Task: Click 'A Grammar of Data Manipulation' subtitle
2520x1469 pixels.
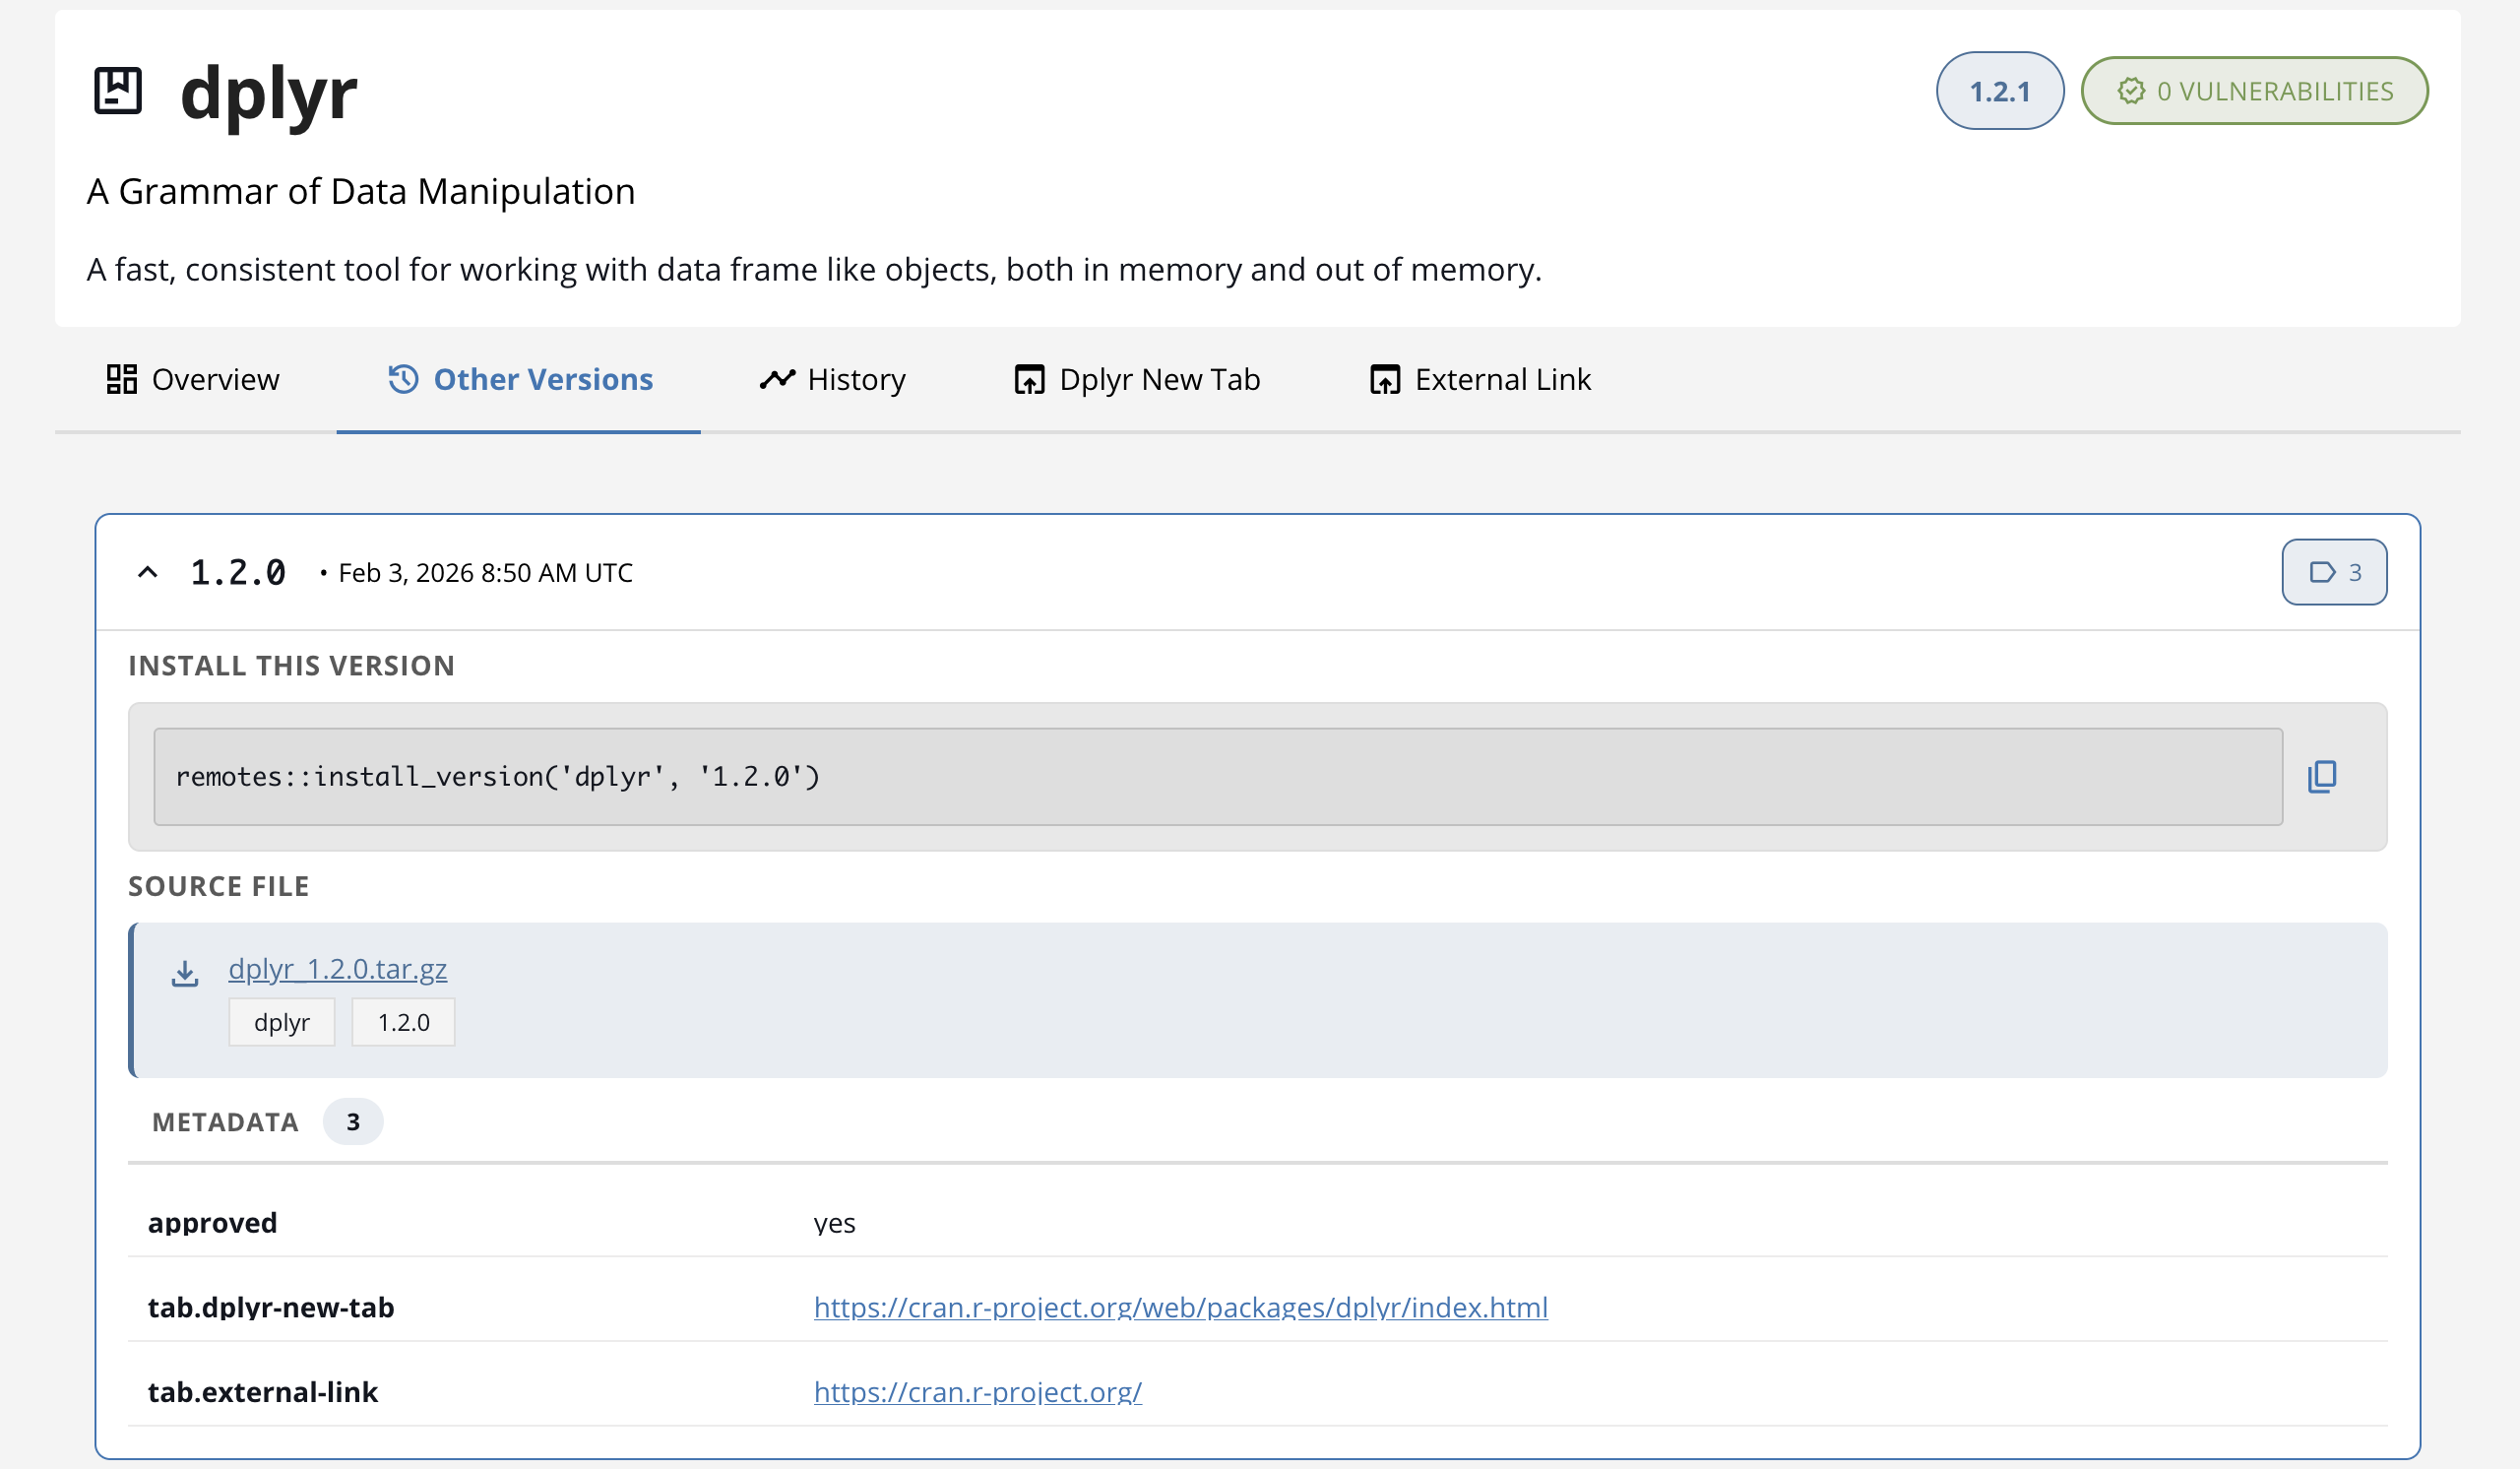Action: (361, 191)
